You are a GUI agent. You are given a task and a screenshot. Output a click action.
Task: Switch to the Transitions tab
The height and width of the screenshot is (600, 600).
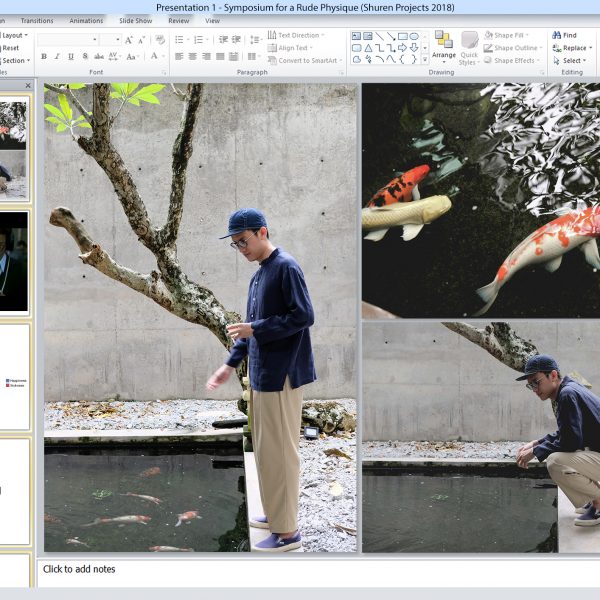37,20
